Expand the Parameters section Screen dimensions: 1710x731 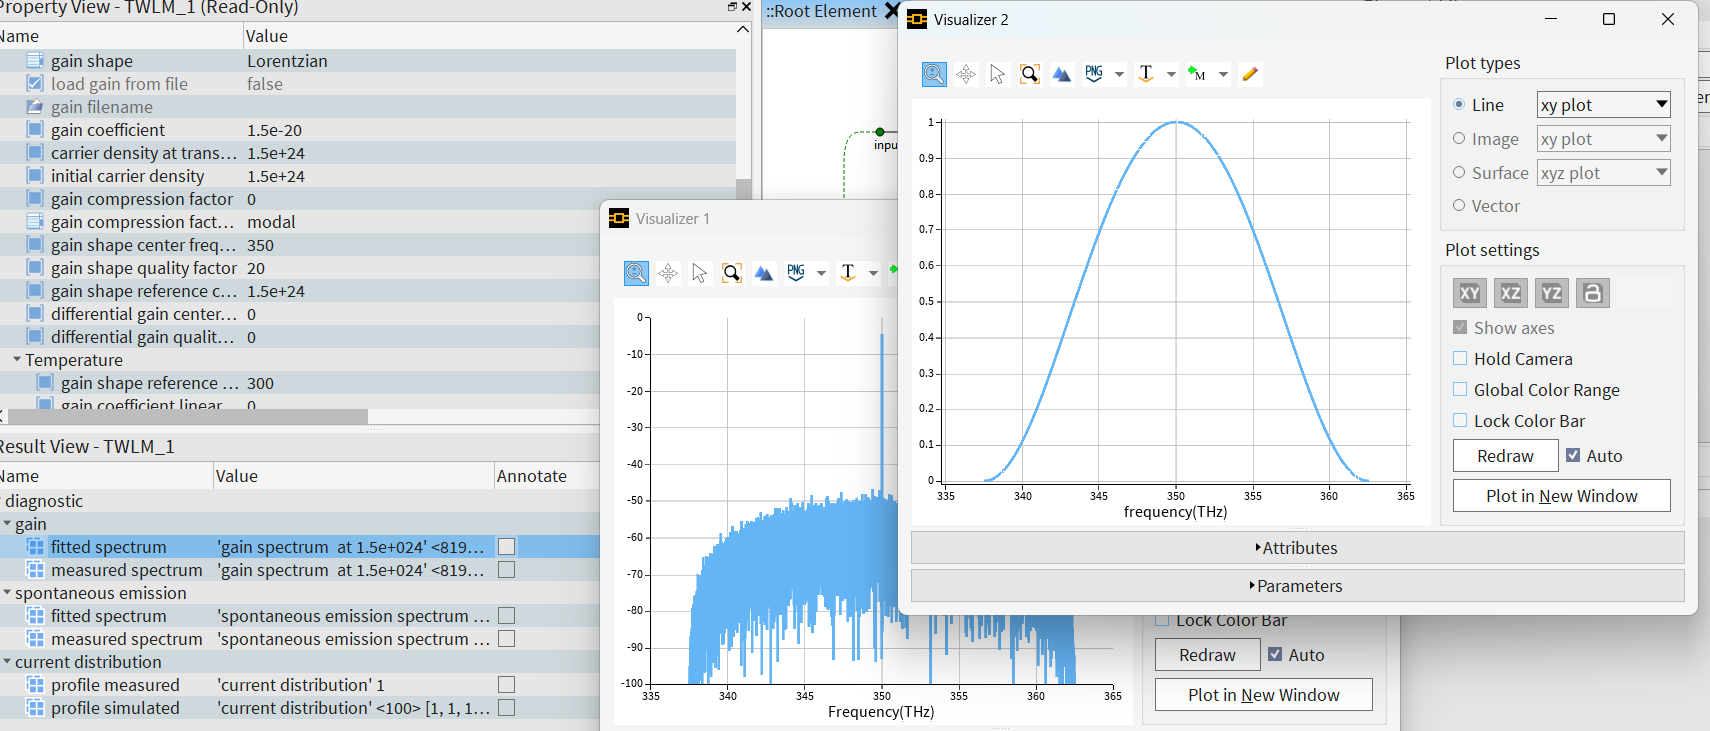[1297, 586]
